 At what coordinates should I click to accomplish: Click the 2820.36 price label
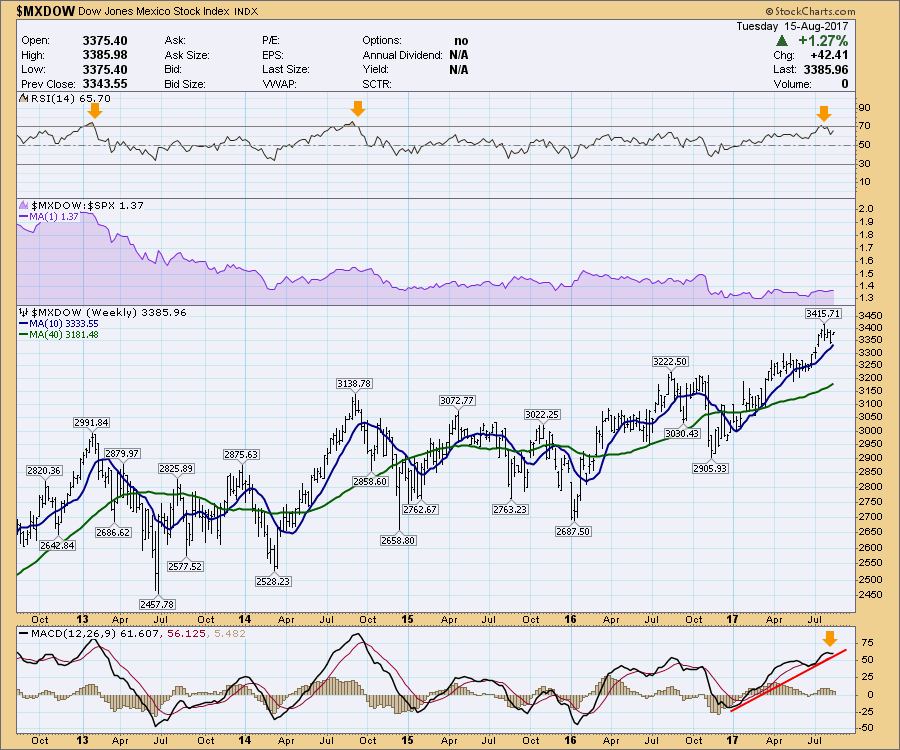tap(44, 471)
